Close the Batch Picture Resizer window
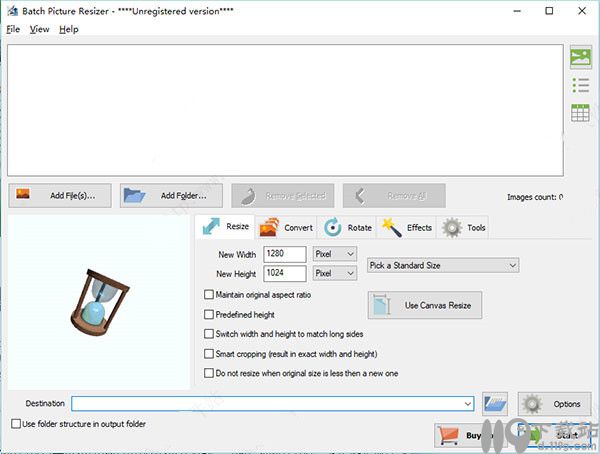Image resolution: width=600 pixels, height=454 pixels. click(x=582, y=11)
